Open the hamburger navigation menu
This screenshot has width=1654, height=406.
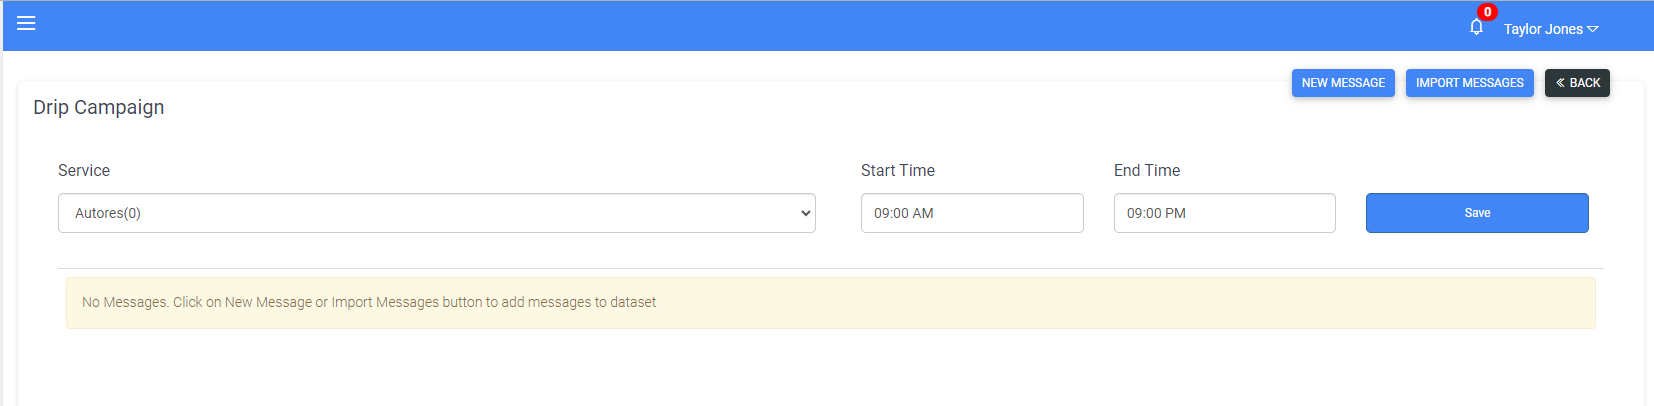[x=26, y=23]
